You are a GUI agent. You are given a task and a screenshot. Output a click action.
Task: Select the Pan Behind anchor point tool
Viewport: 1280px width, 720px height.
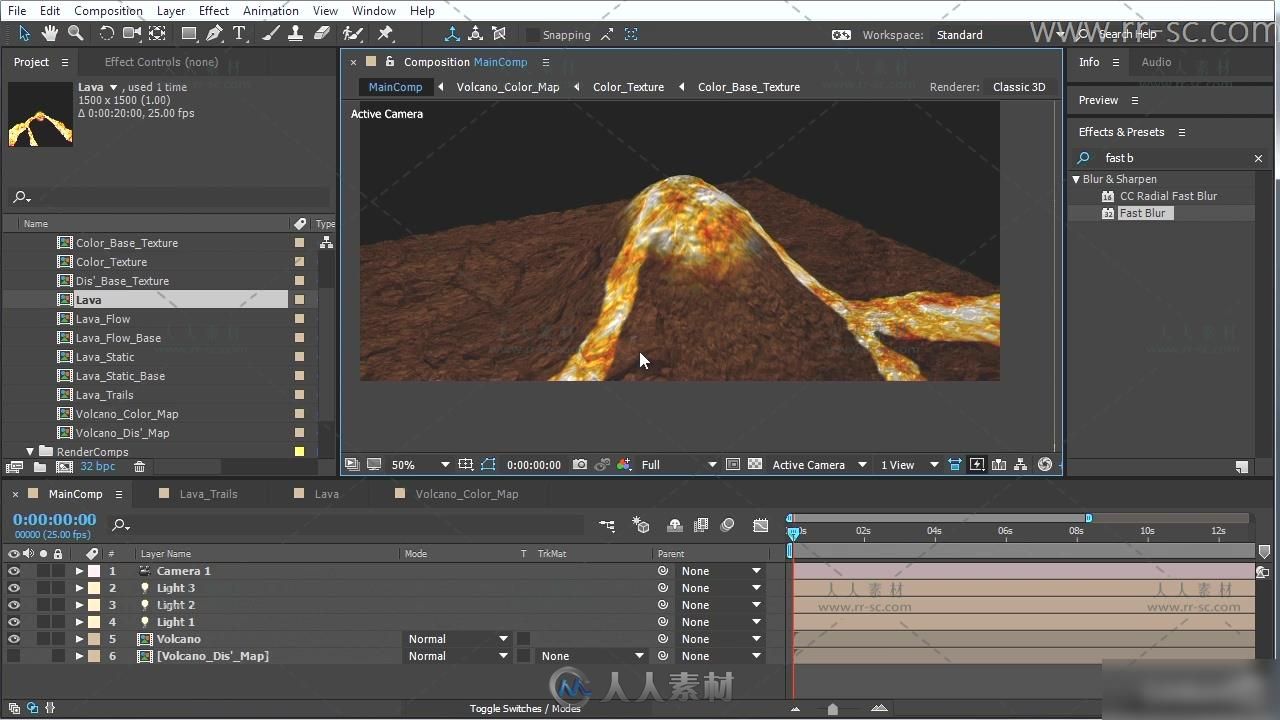(x=157, y=34)
